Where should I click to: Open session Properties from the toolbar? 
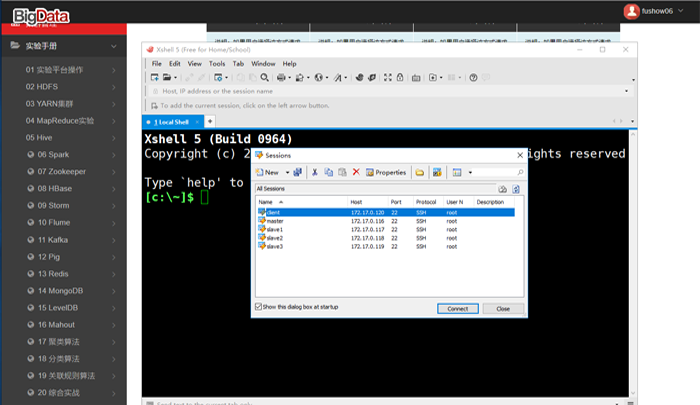(x=386, y=172)
